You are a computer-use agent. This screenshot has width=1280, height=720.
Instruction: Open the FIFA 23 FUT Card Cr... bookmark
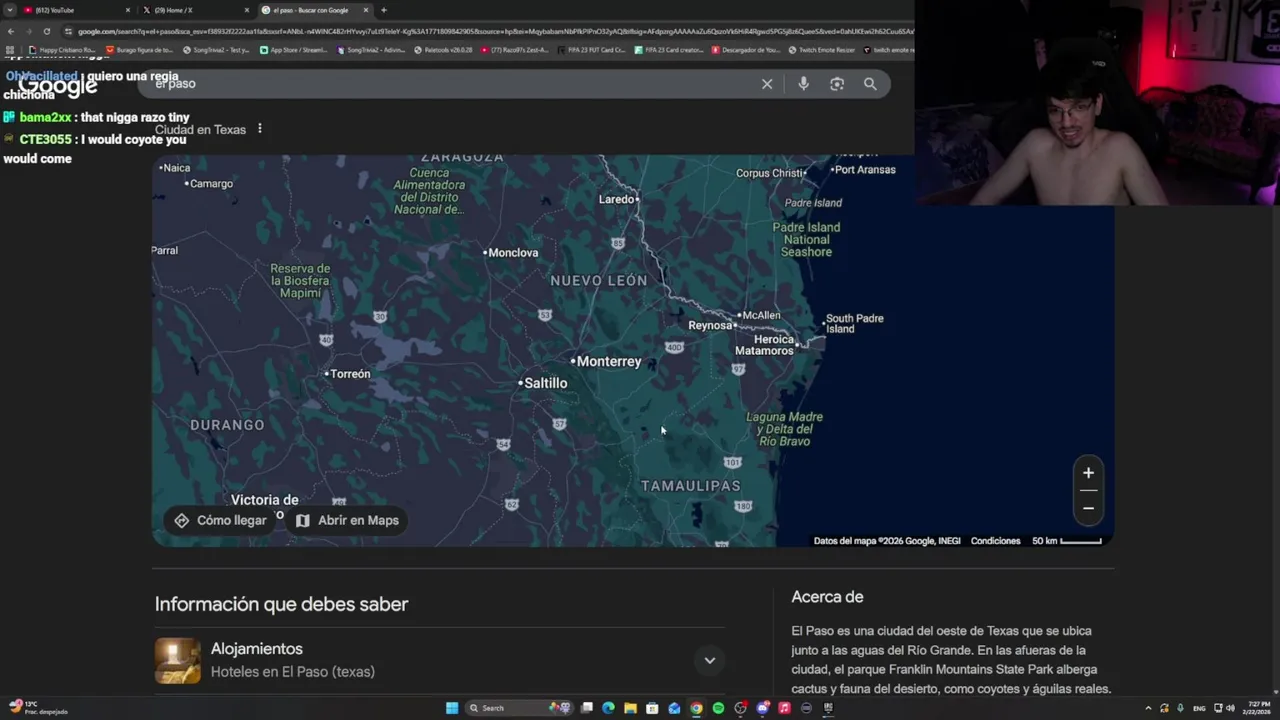(592, 49)
